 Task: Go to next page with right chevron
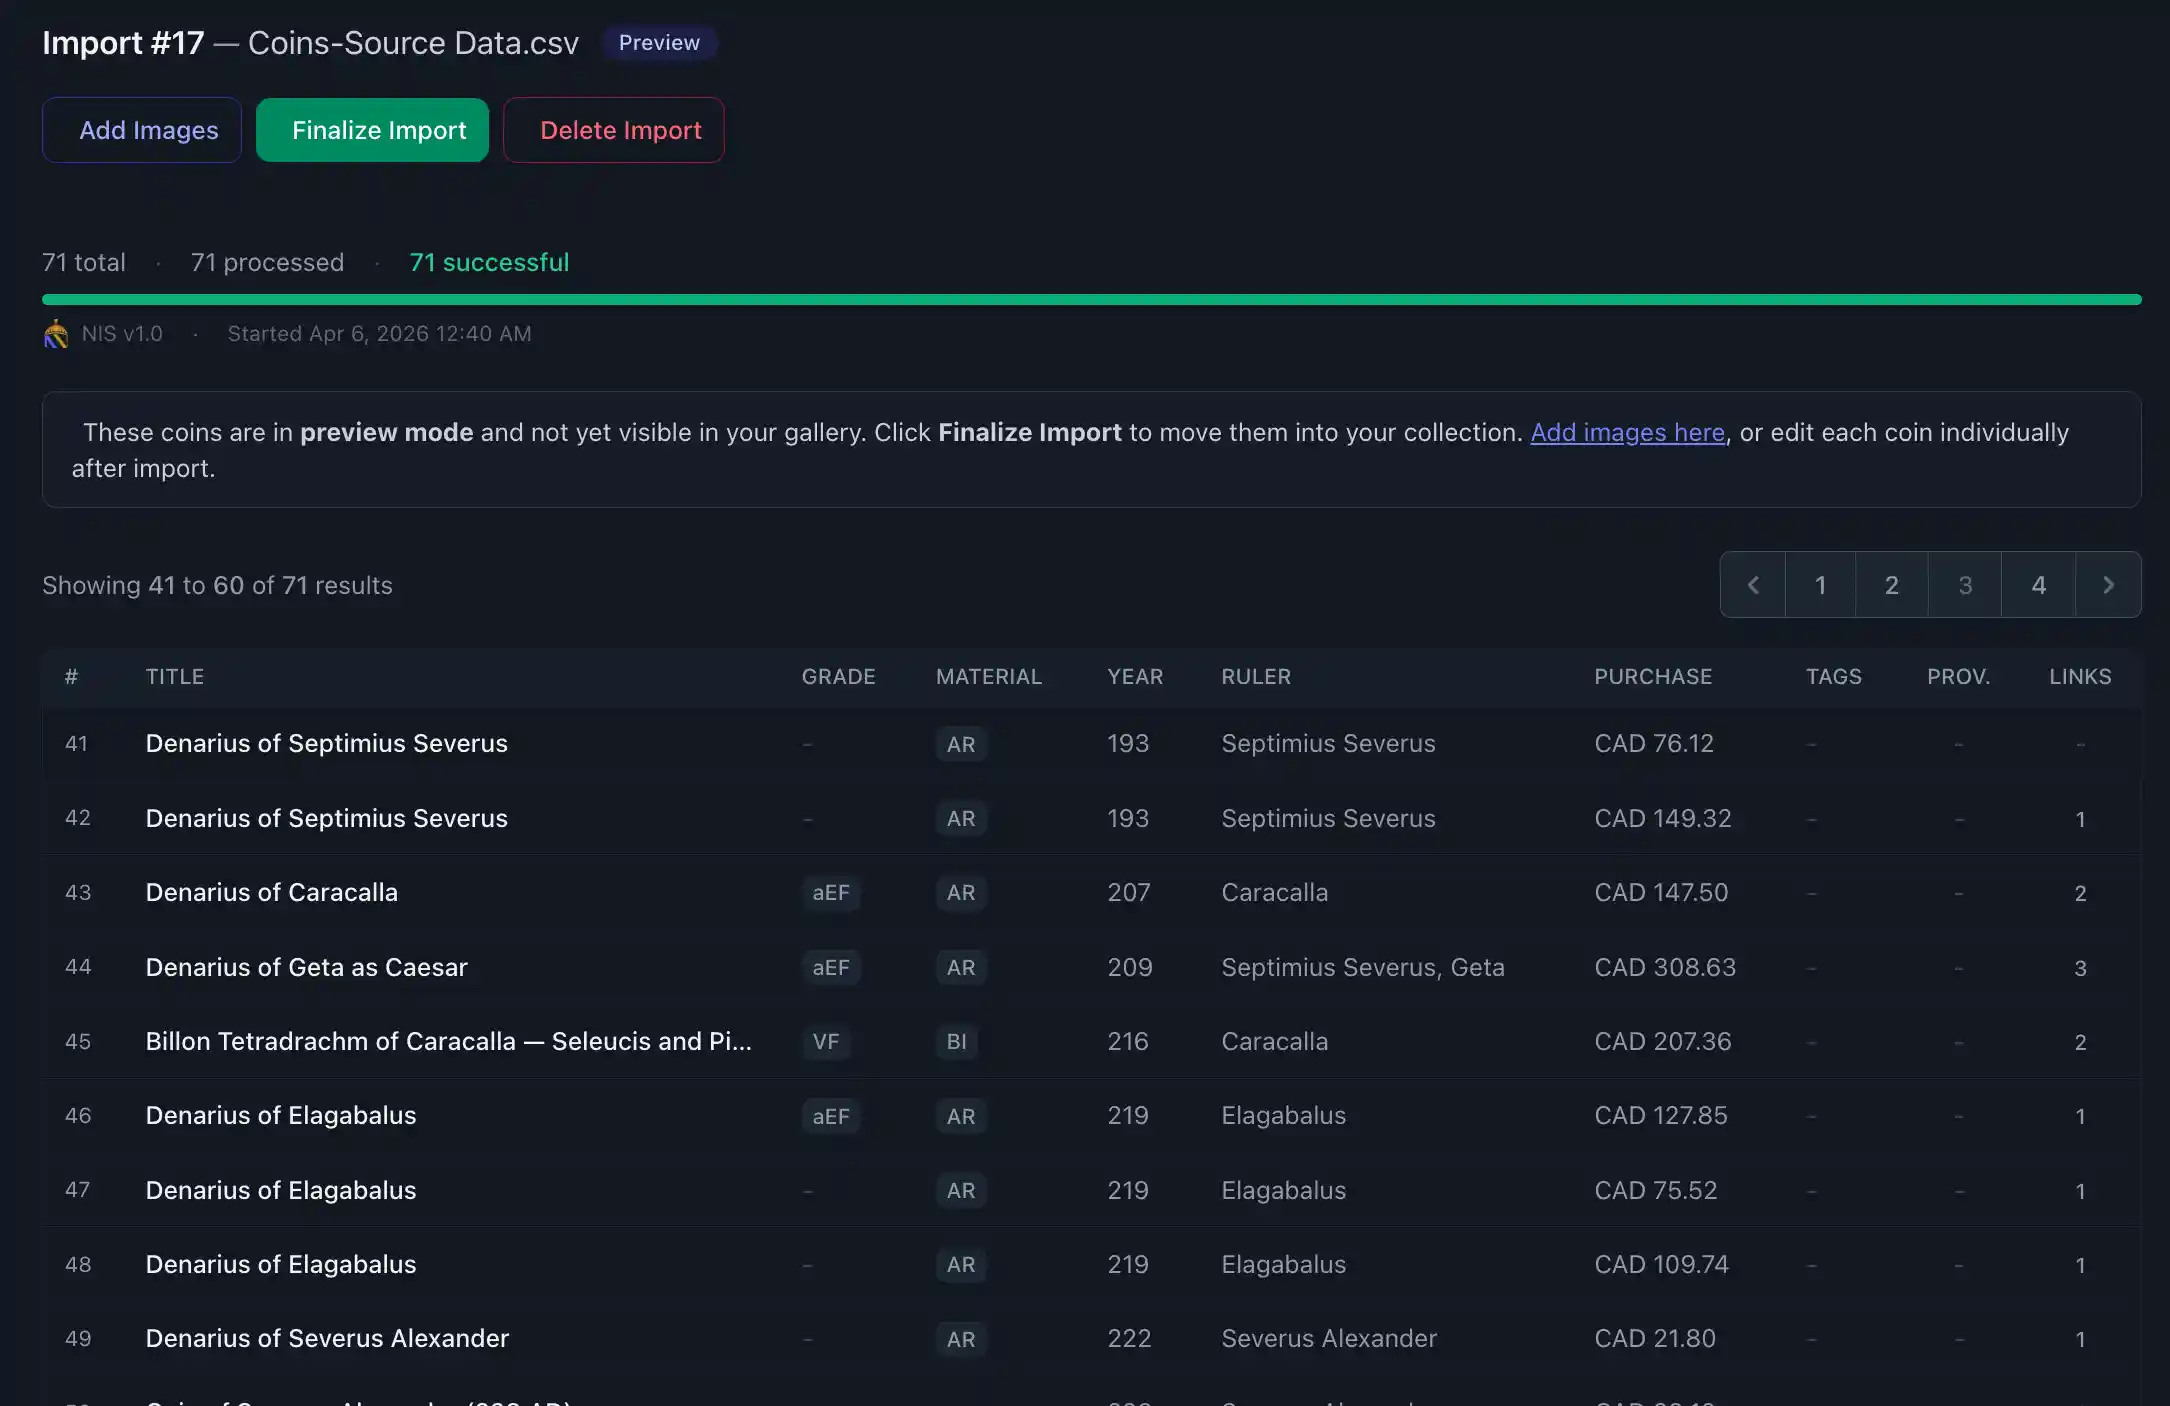click(x=2108, y=585)
